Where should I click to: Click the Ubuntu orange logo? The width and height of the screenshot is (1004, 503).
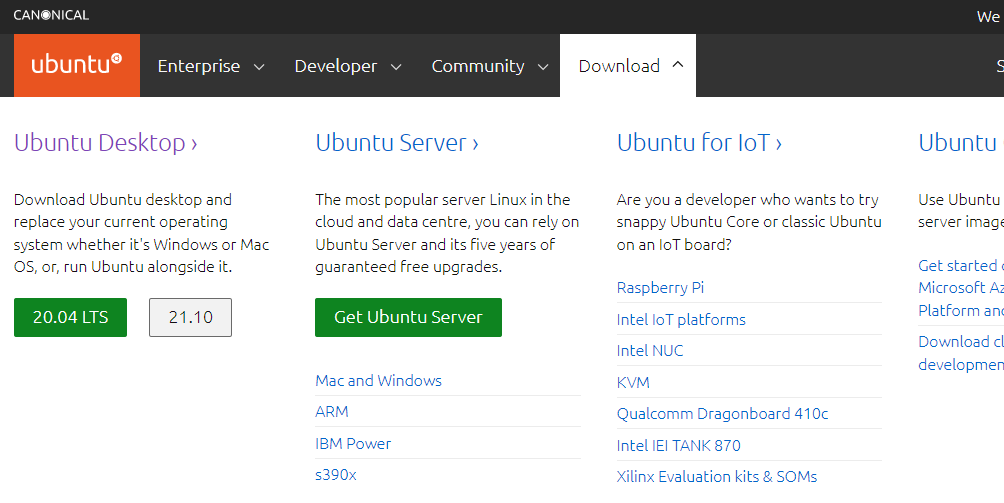(x=77, y=65)
